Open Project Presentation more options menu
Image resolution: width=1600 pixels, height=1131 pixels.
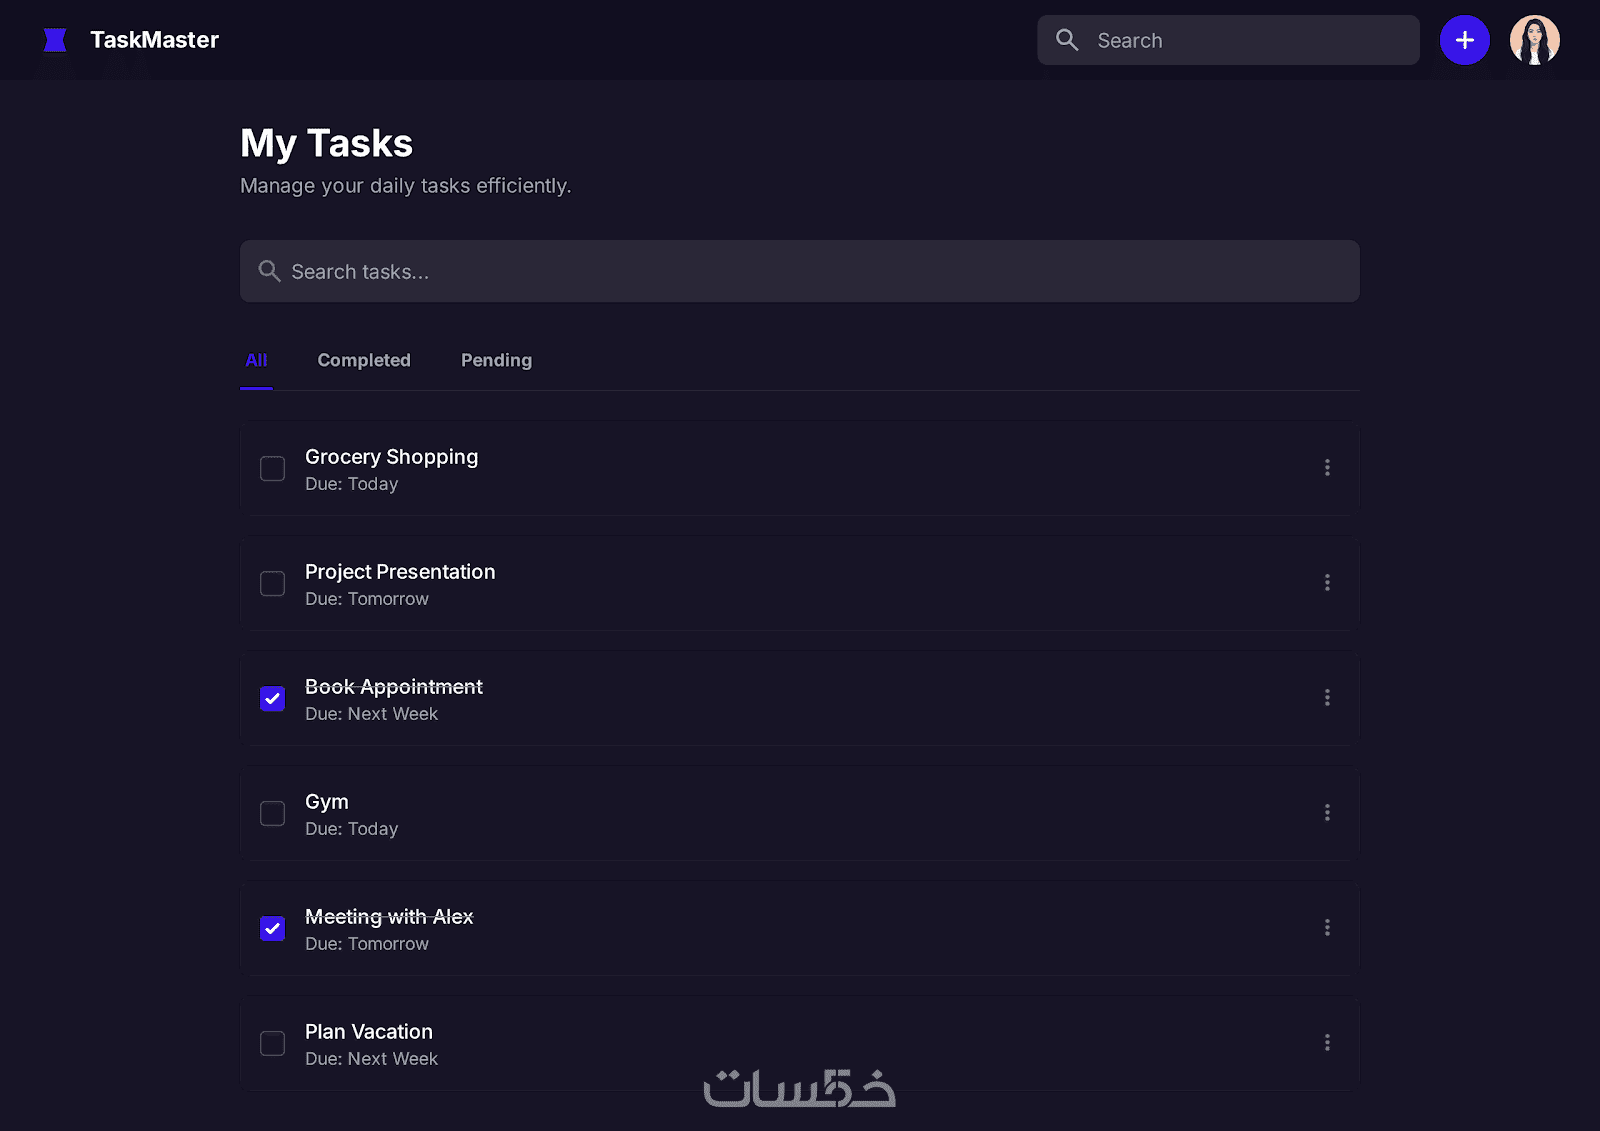[x=1327, y=583]
